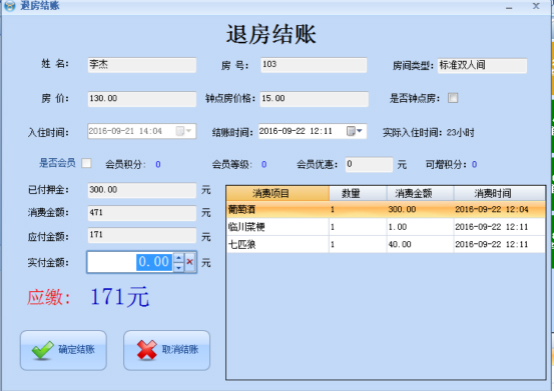Image resolution: width=554 pixels, height=391 pixels.
Task: Toggle the 是否钟点房 checkbox
Action: tap(453, 98)
